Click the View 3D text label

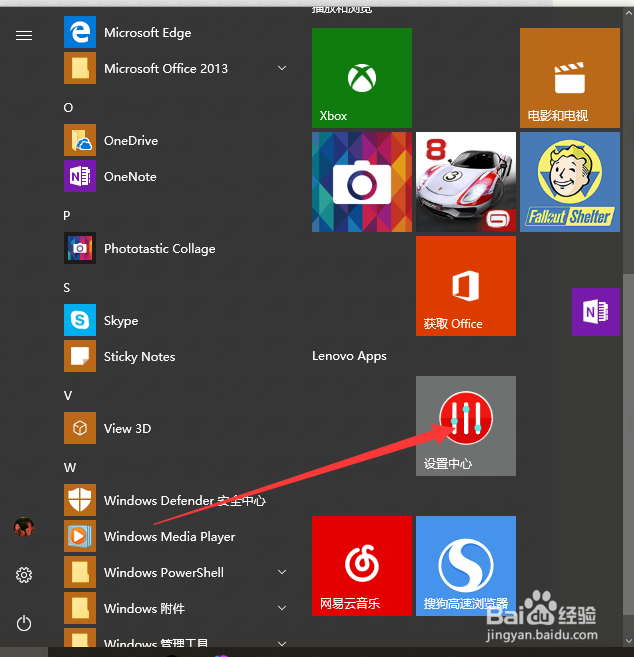point(127,429)
